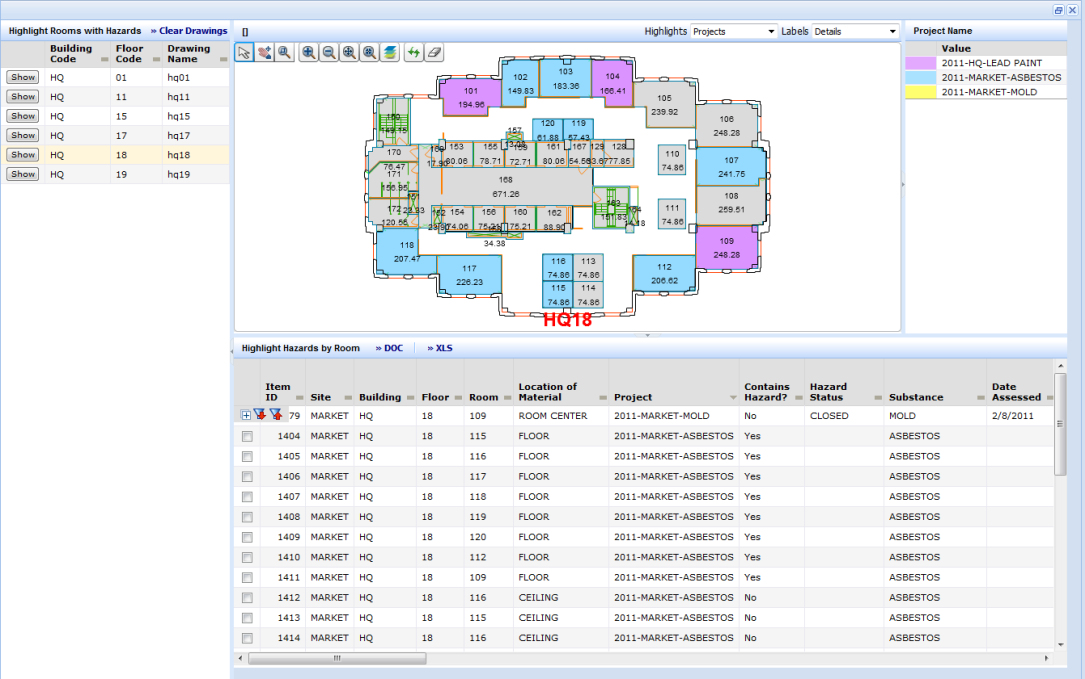
Task: Click the vertical scrollbar down arrow in hazards grid
Action: [1060, 644]
